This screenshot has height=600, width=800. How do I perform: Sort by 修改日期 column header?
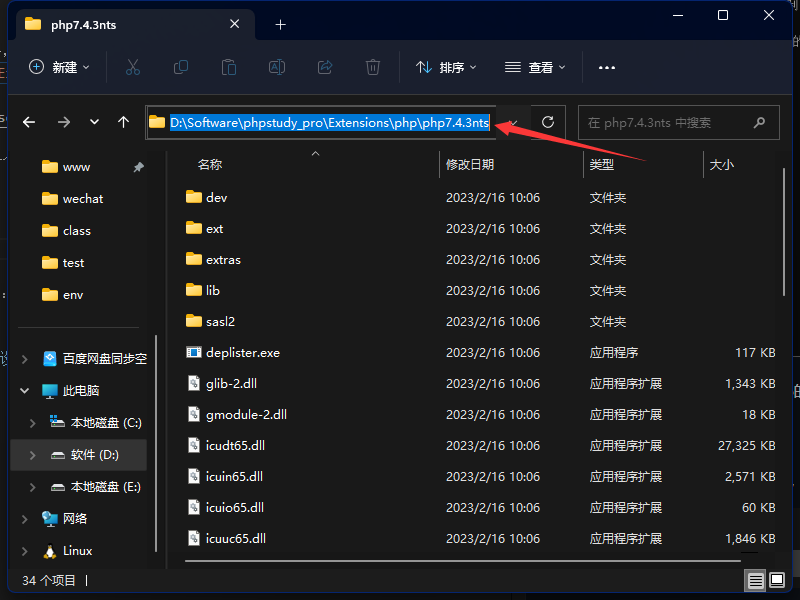coord(470,164)
